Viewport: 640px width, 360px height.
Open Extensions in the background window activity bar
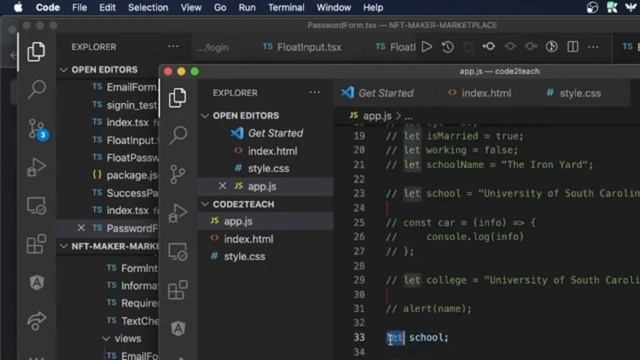click(x=36, y=244)
